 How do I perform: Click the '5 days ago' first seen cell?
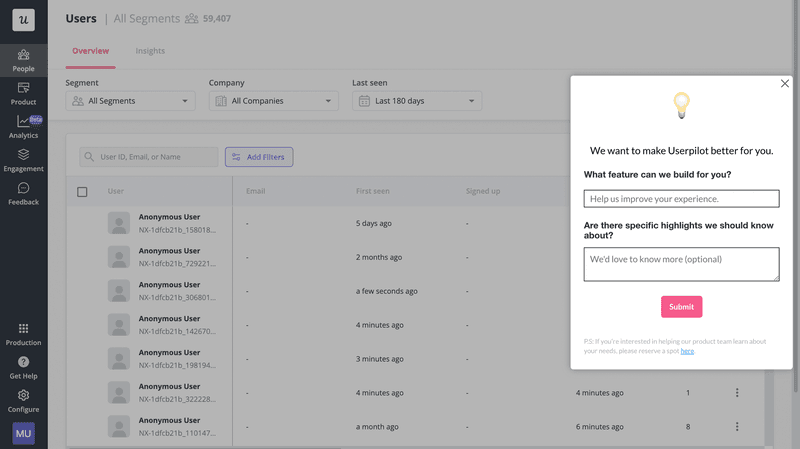point(374,223)
